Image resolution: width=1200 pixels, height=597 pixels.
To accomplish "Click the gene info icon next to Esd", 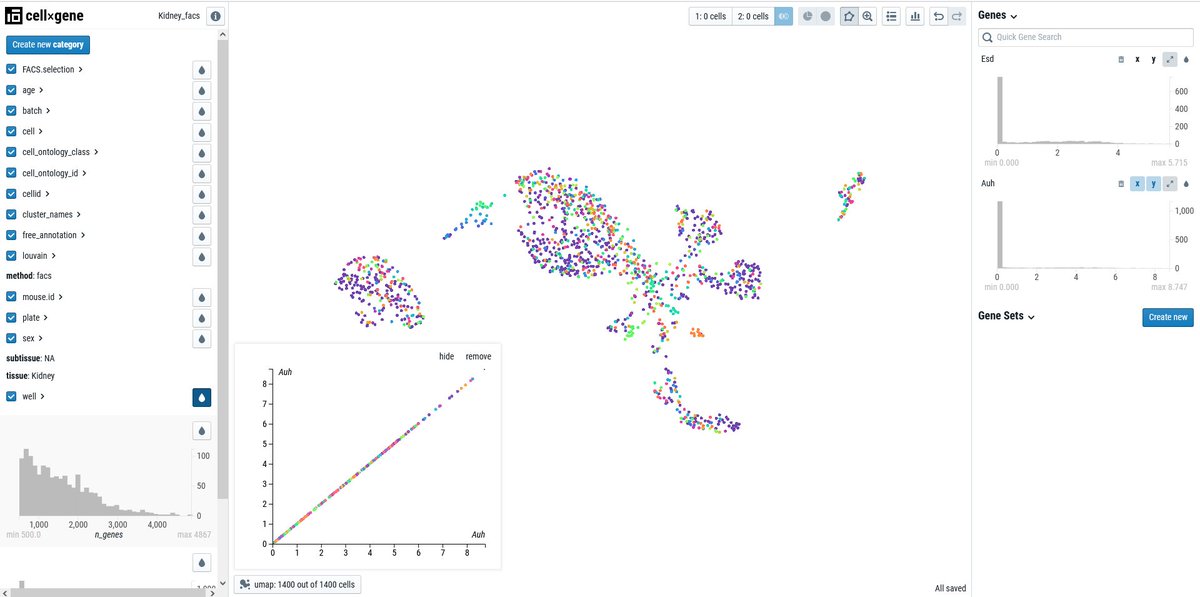I will pos(1120,59).
